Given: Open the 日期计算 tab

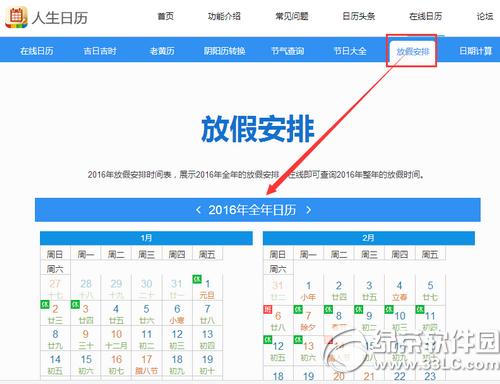Looking at the screenshot, I should coord(476,51).
